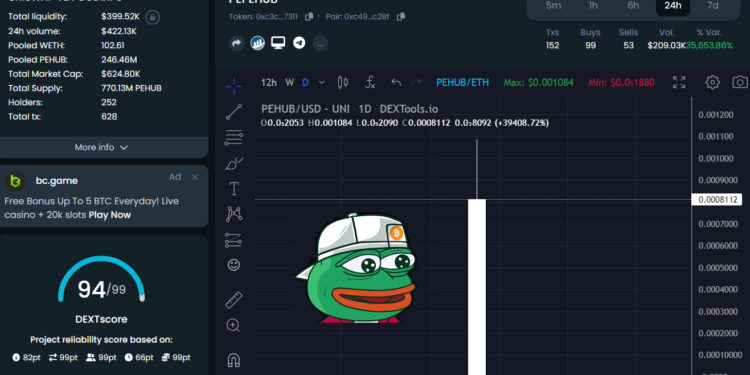Select the trend line drawing tool
This screenshot has height=375, width=750.
[233, 111]
